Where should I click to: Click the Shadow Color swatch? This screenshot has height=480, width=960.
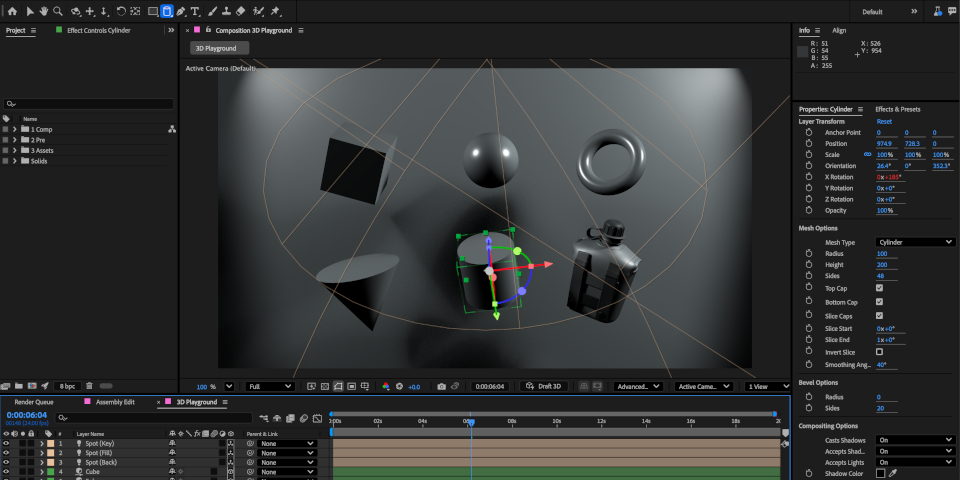[880, 474]
